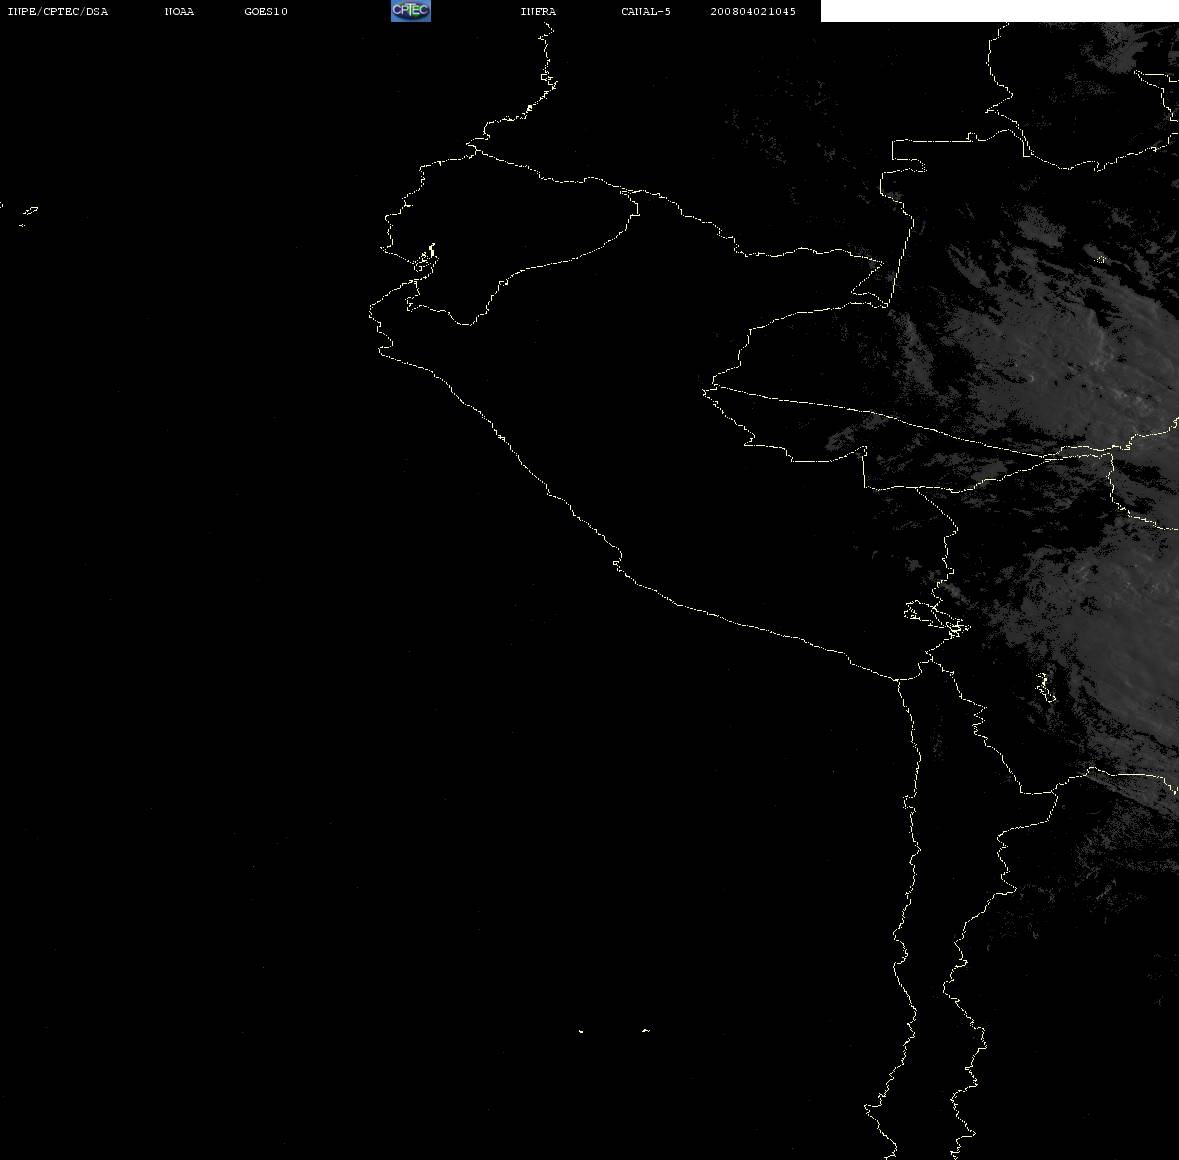
Task: Click the CPTEC logo in the header
Action: (x=411, y=11)
